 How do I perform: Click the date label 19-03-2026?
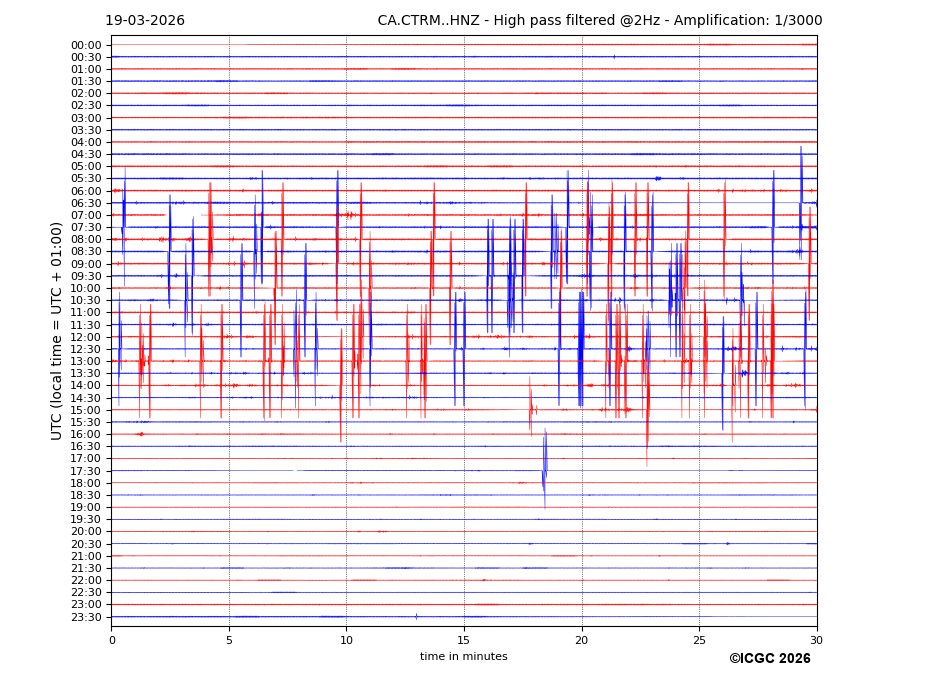pos(145,21)
